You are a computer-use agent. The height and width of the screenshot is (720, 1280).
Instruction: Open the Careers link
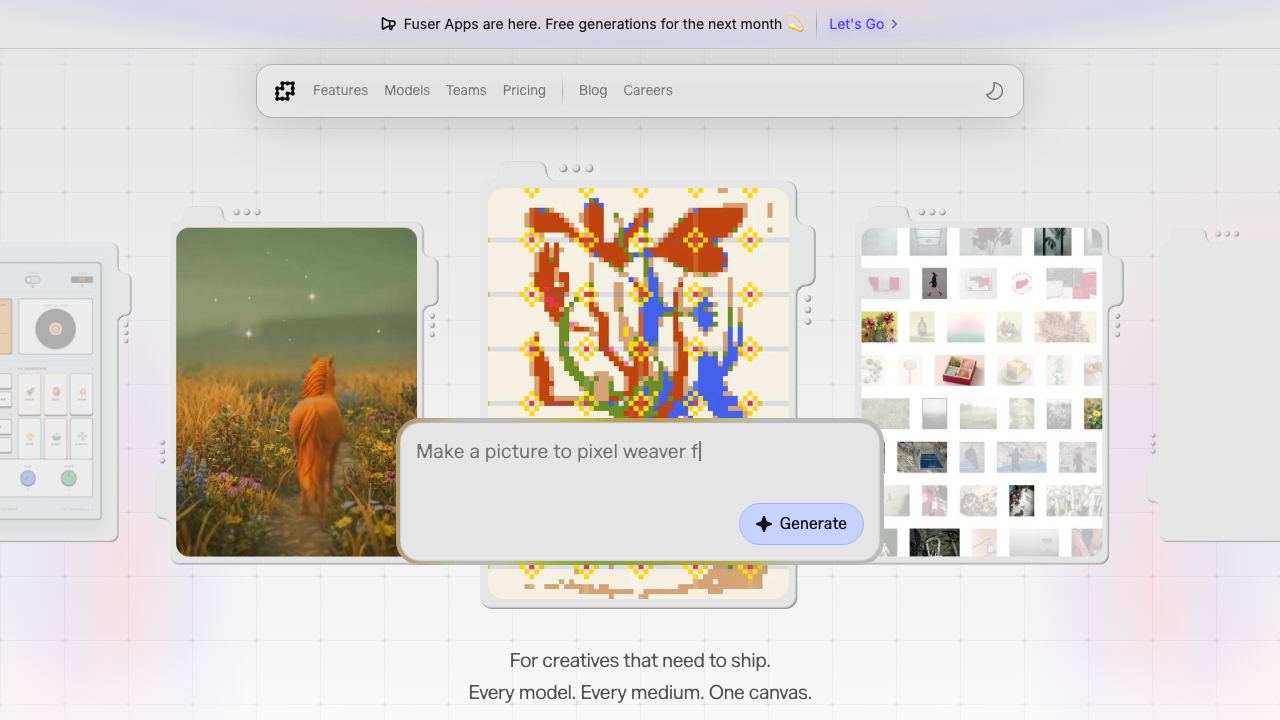(648, 90)
